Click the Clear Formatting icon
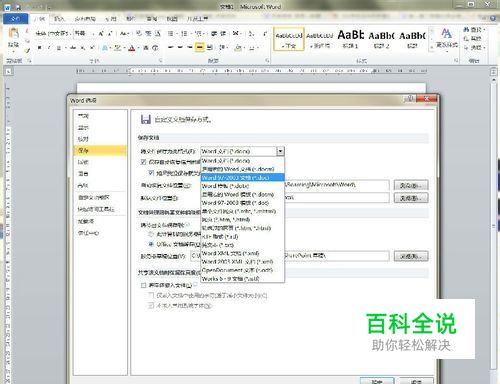The height and width of the screenshot is (384, 500). click(139, 33)
